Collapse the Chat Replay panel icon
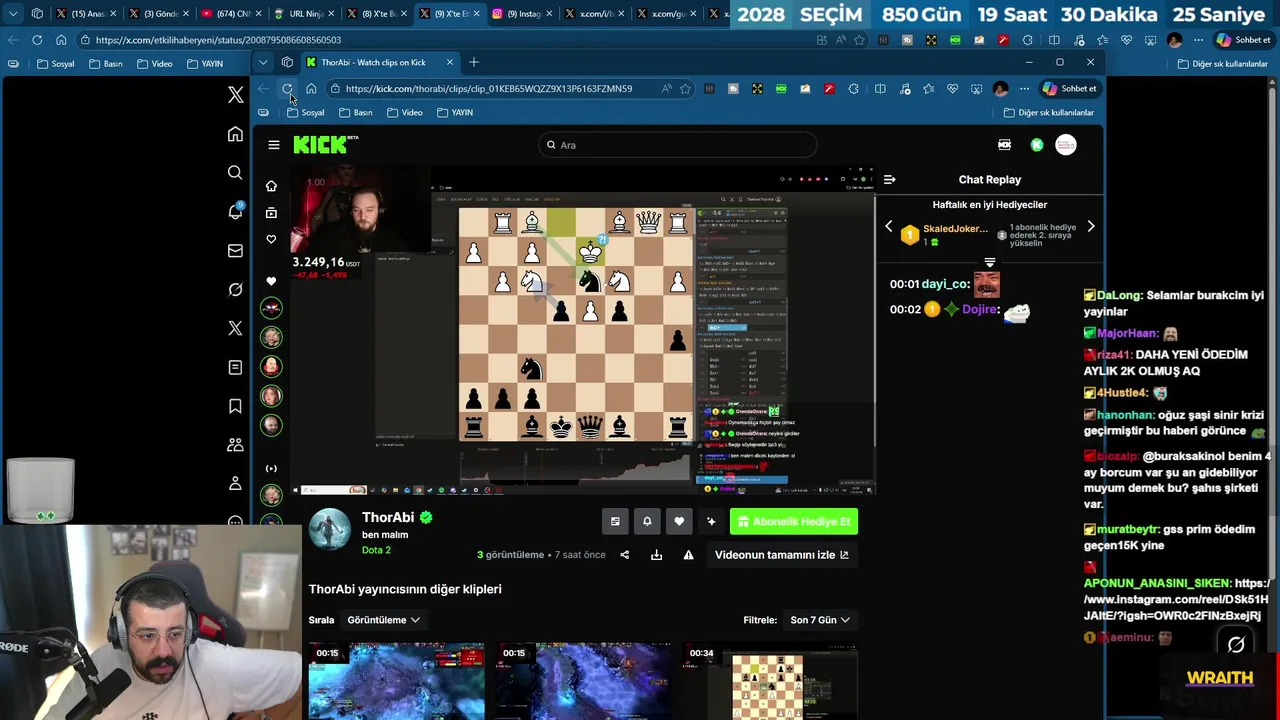 coord(889,180)
